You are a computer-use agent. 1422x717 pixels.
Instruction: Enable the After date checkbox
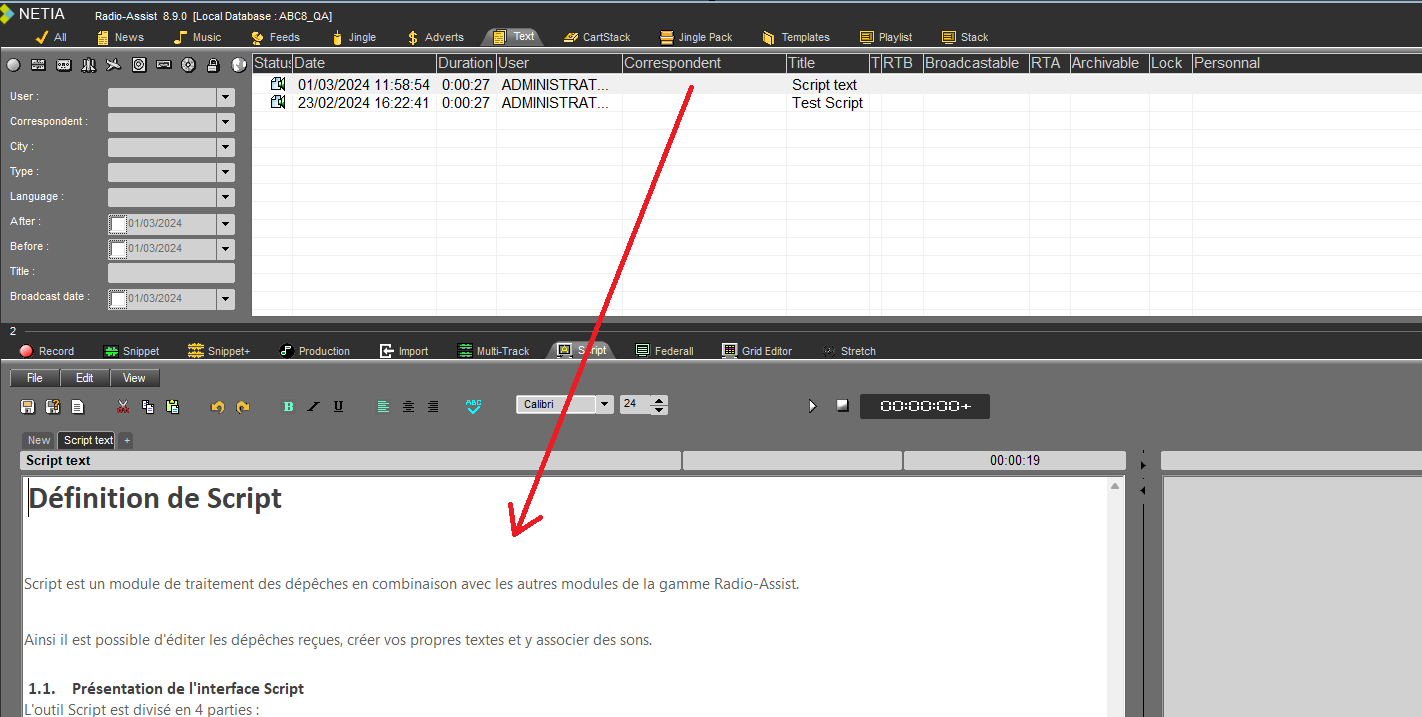click(x=118, y=224)
